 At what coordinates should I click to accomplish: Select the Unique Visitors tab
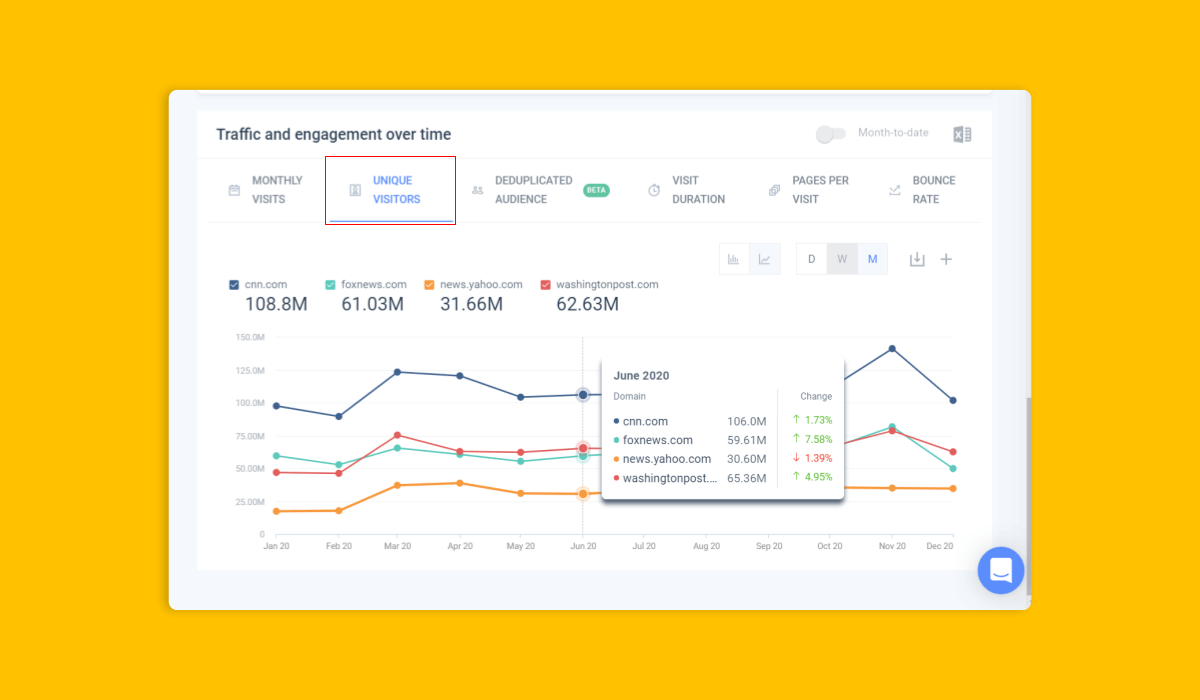[391, 190]
